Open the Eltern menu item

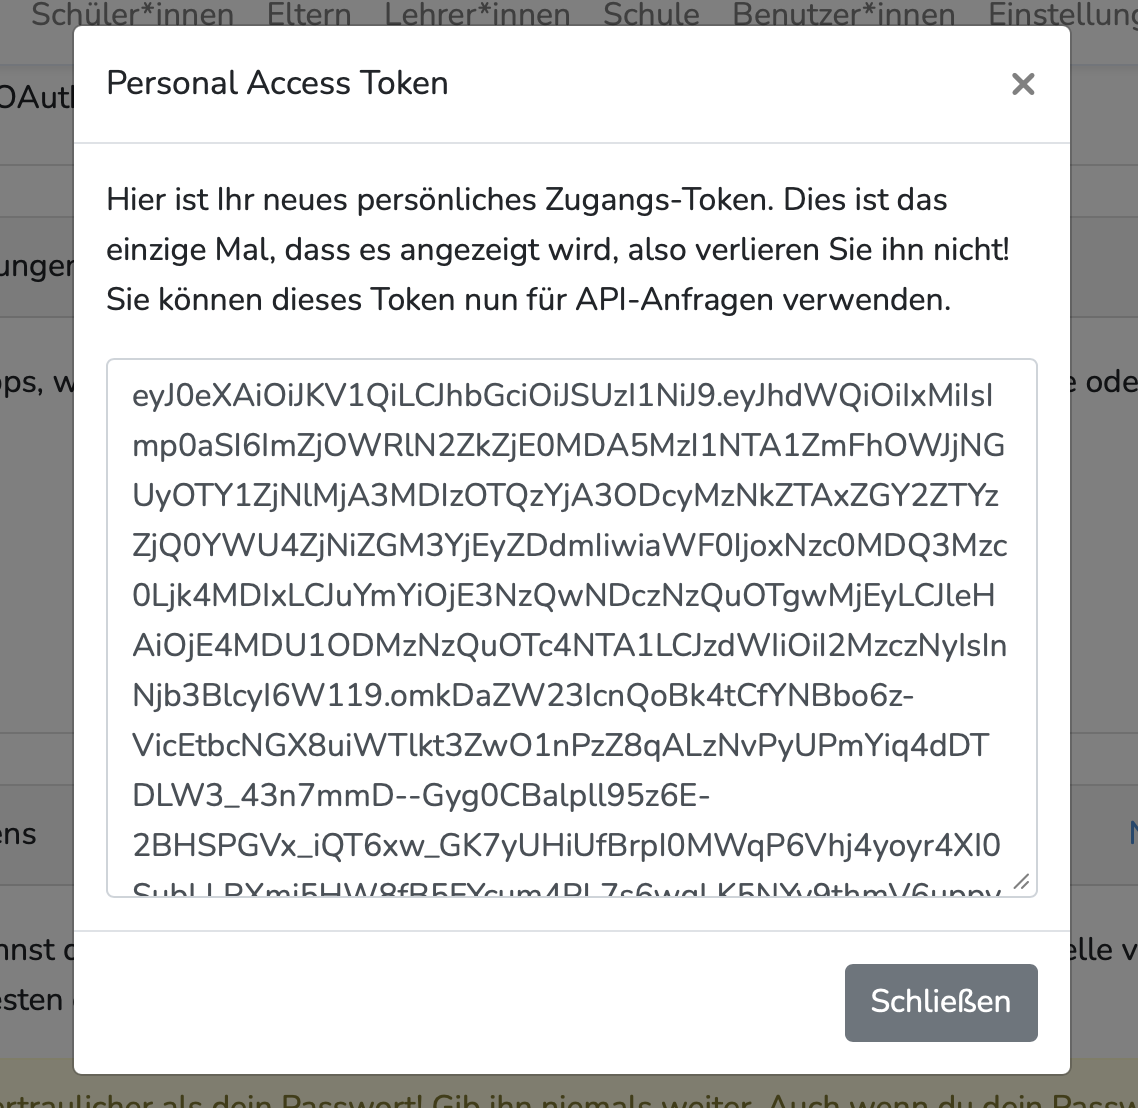(x=309, y=15)
